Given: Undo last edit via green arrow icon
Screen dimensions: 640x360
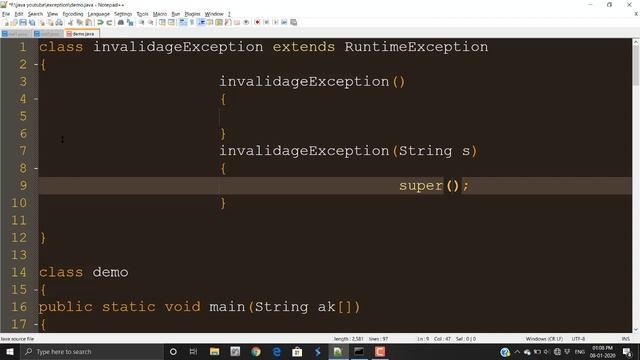Looking at the screenshot, I should click(x=100, y=22).
